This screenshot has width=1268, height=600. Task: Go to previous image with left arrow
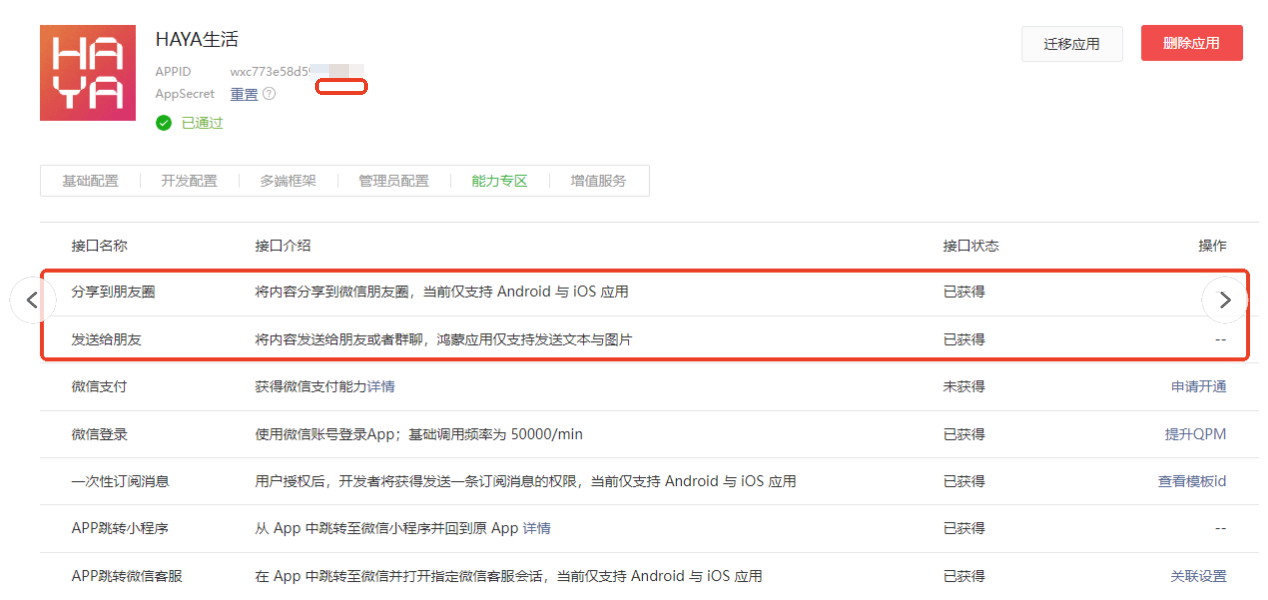pos(33,299)
